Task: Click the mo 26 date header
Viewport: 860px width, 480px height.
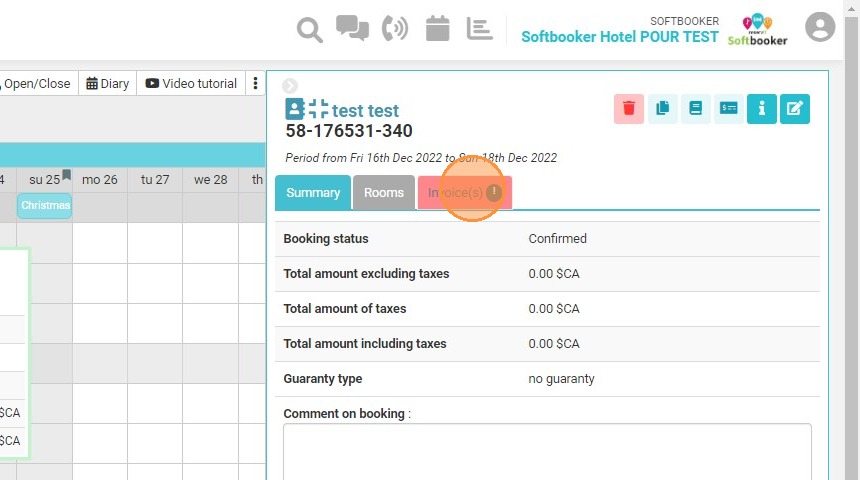Action: point(100,179)
